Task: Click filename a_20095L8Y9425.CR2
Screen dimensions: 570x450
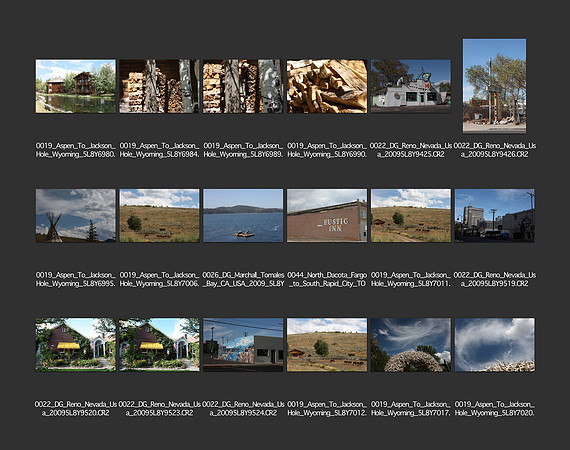Action: click(x=411, y=150)
